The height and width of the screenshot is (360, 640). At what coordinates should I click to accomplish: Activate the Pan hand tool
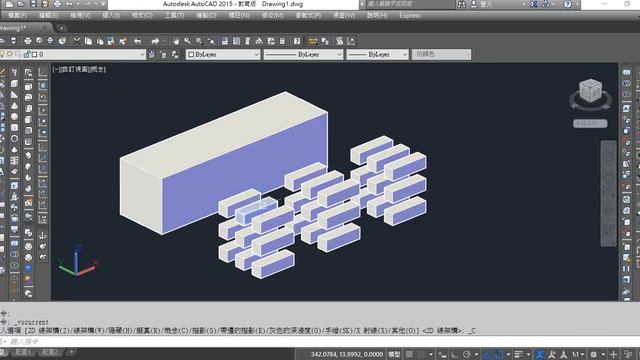coord(176,41)
